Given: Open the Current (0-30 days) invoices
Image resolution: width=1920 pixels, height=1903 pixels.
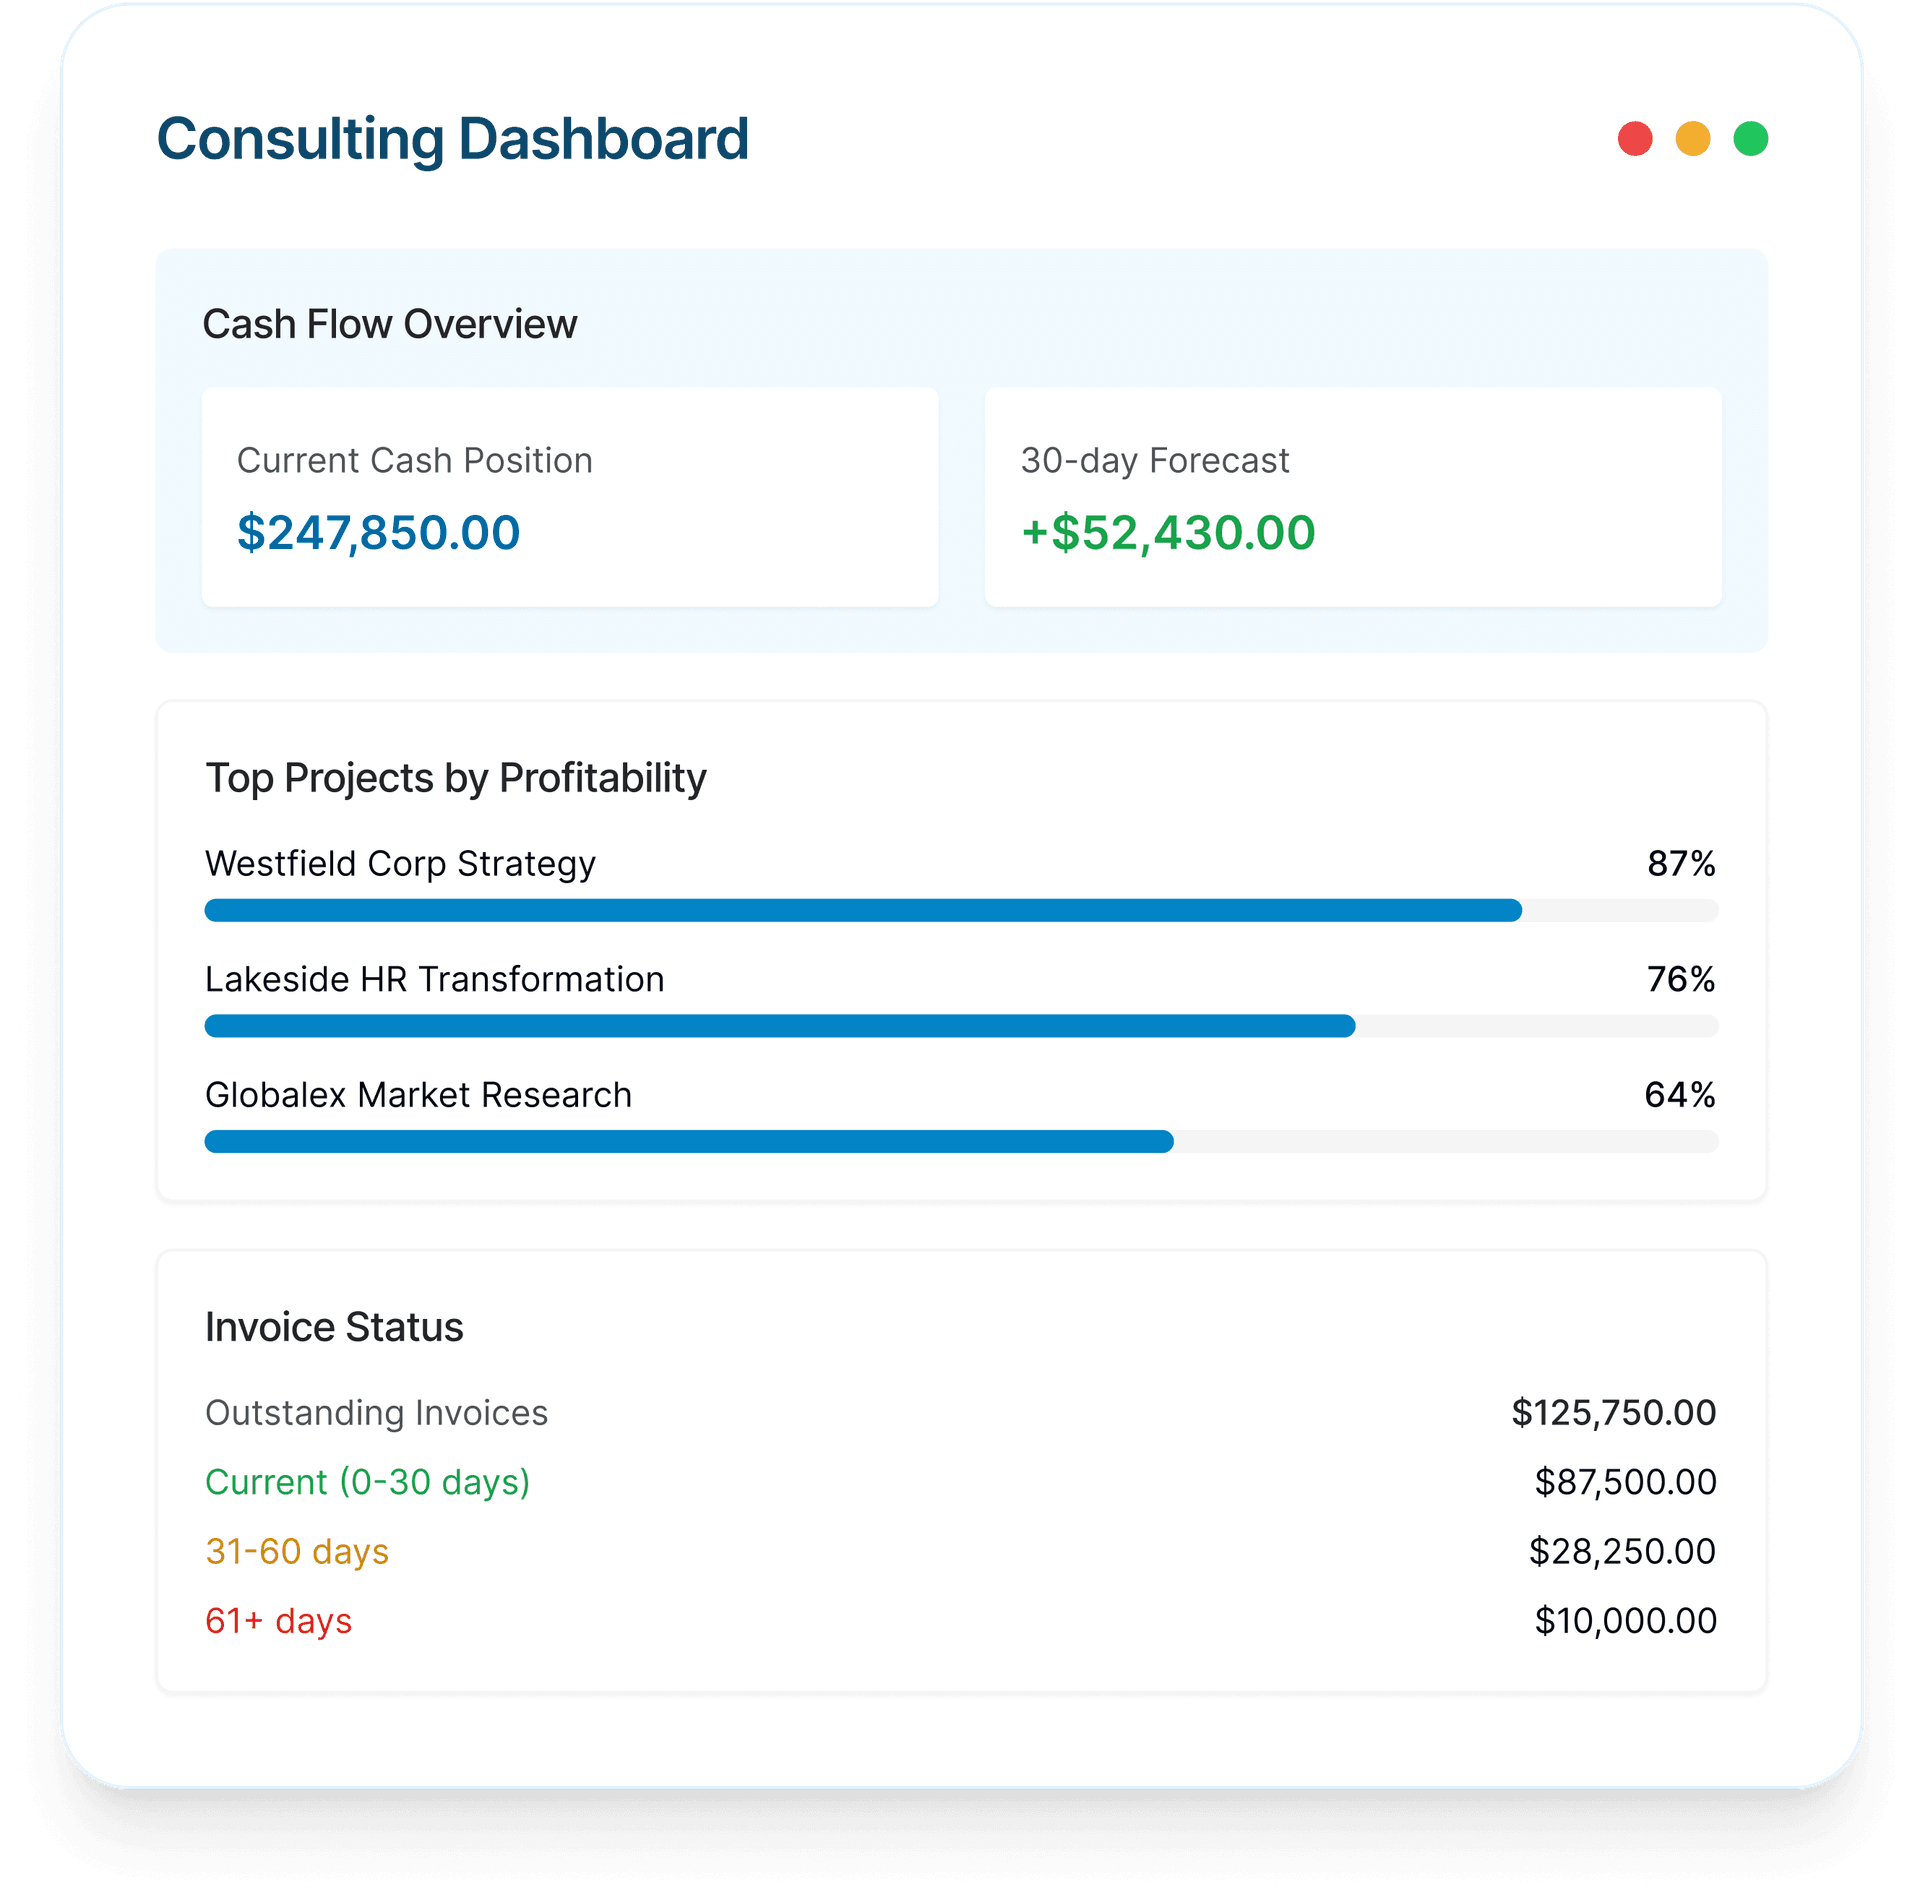Looking at the screenshot, I should (367, 1482).
